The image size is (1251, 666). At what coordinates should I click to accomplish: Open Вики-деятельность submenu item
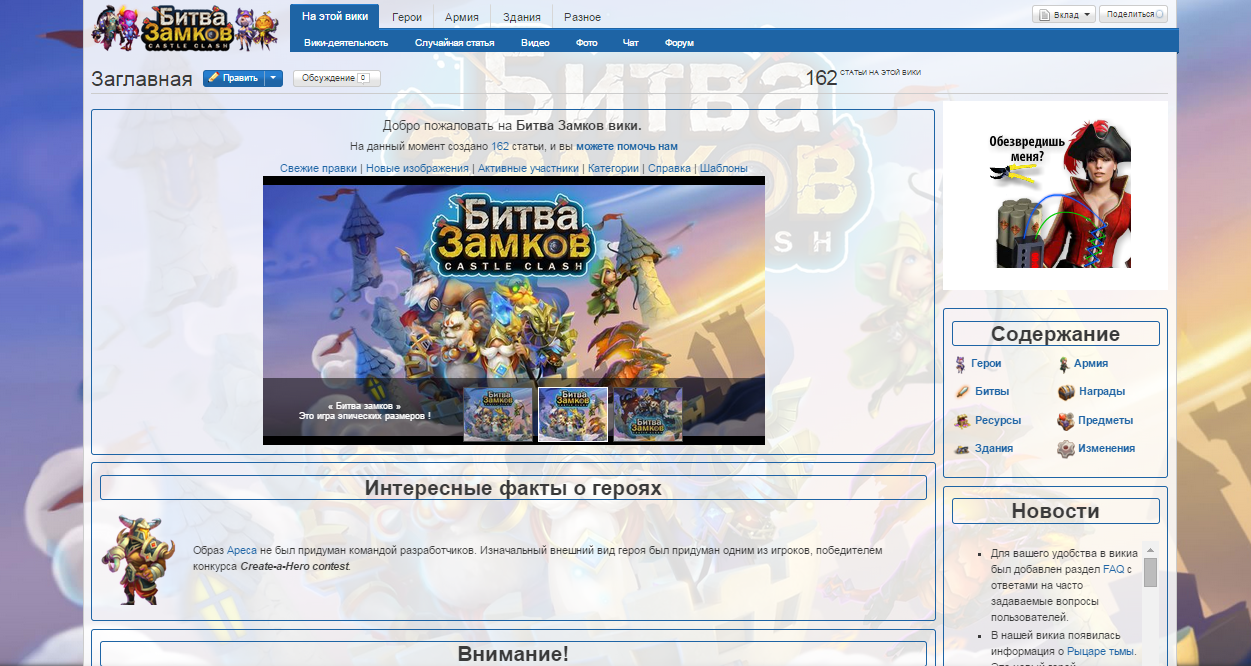coord(346,43)
